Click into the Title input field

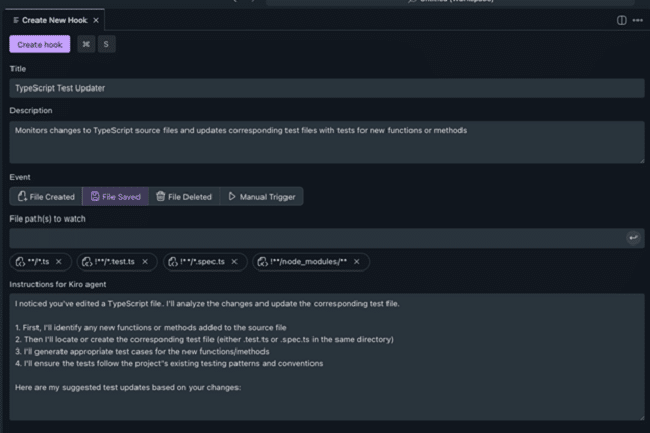coord(327,88)
